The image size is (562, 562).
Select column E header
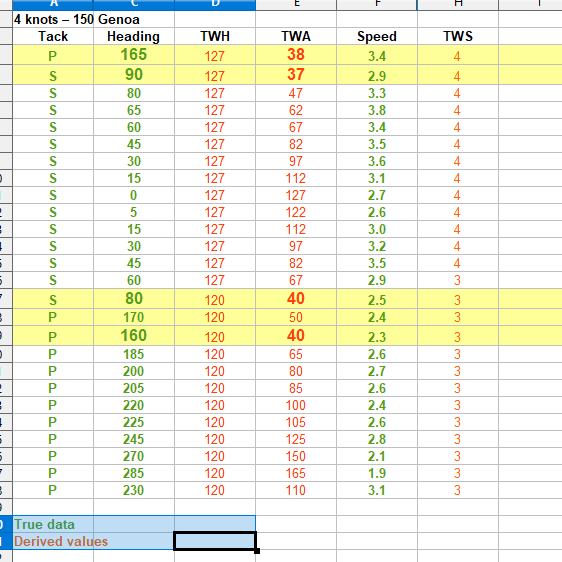click(x=296, y=4)
